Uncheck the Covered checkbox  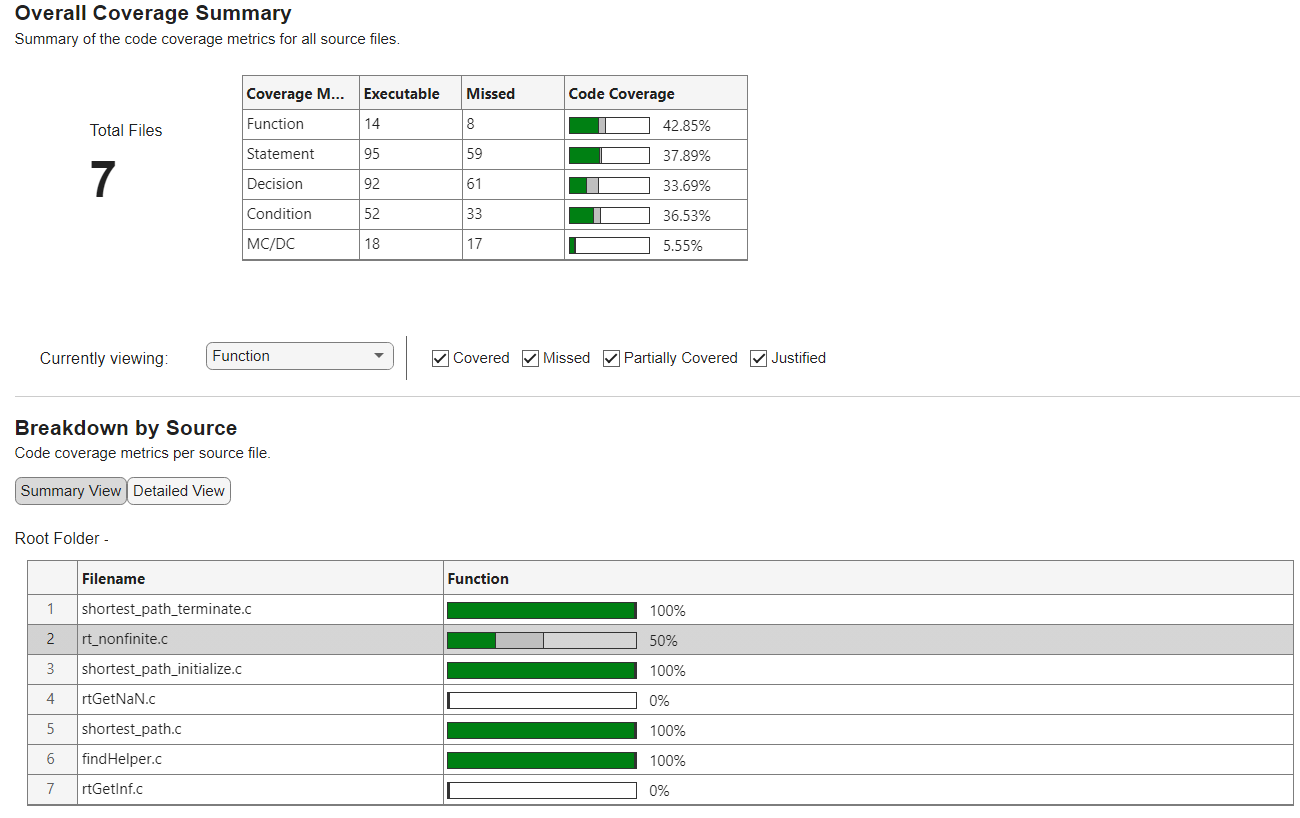(x=440, y=358)
